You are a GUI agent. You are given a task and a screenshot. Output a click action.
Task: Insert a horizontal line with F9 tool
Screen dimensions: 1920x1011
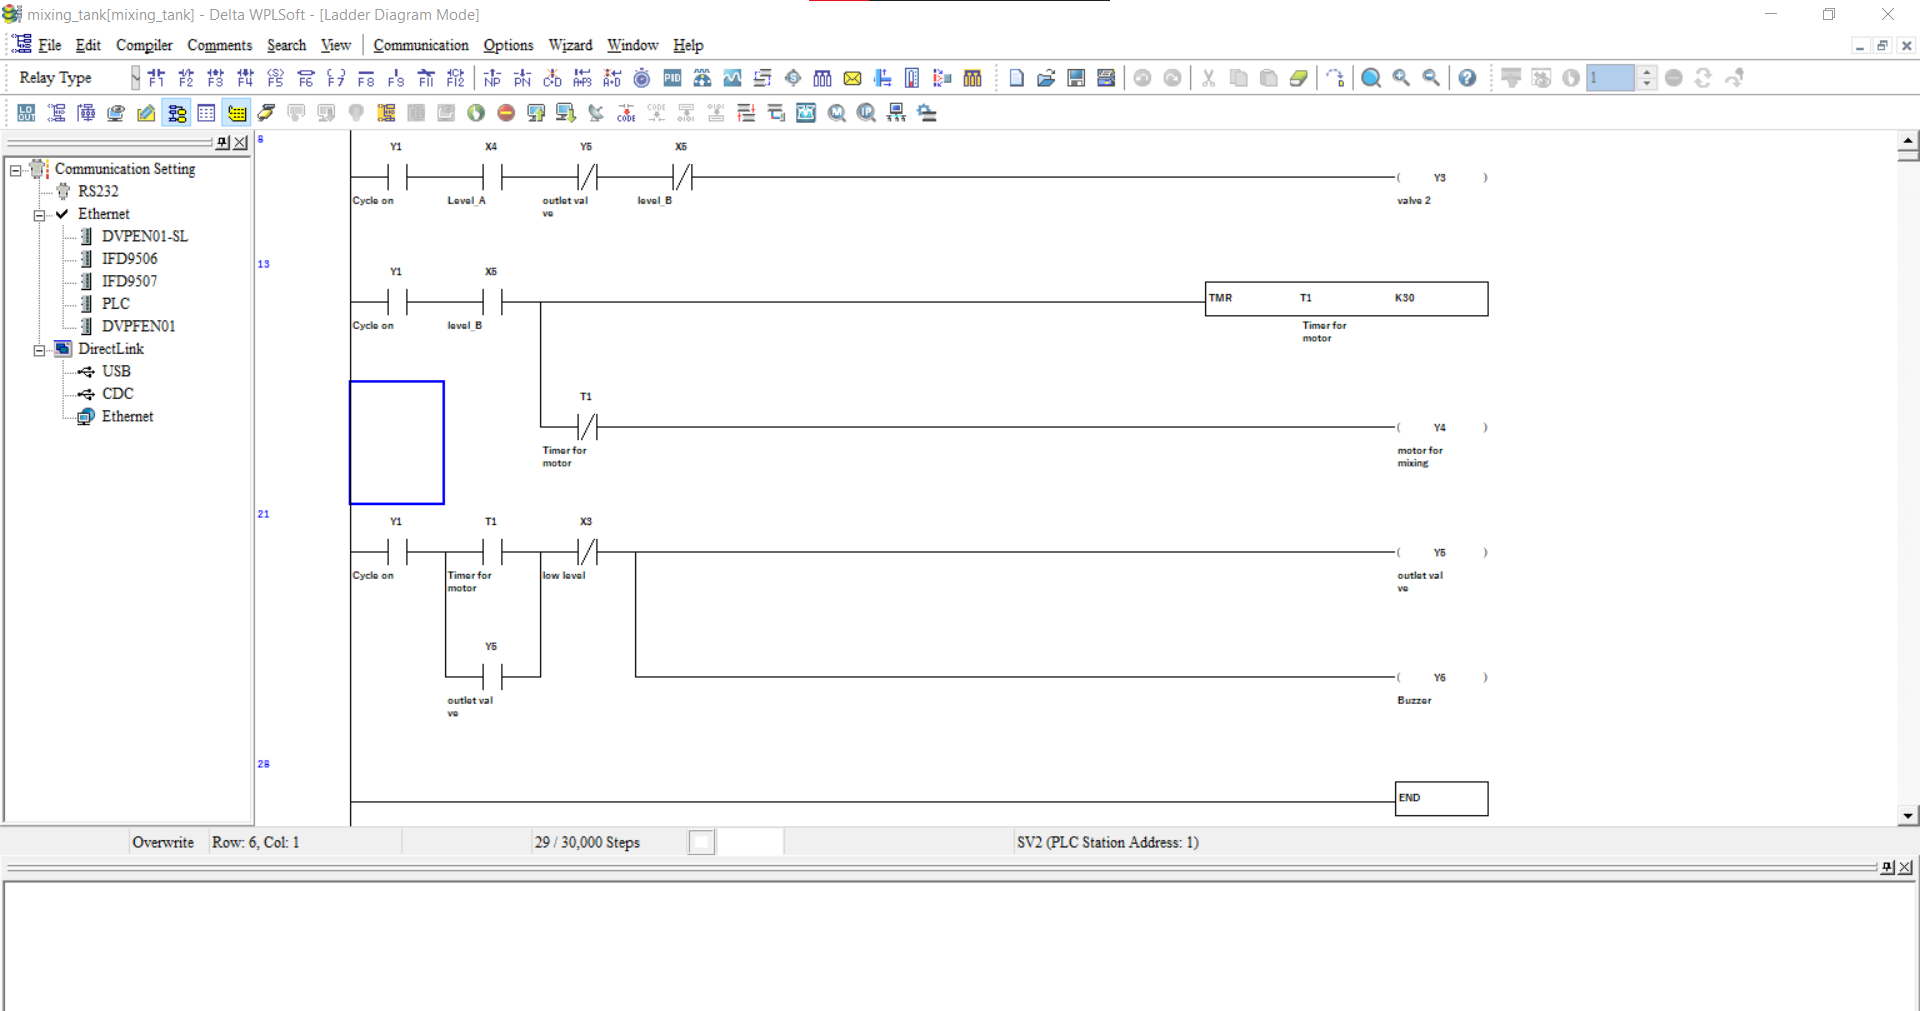point(397,77)
